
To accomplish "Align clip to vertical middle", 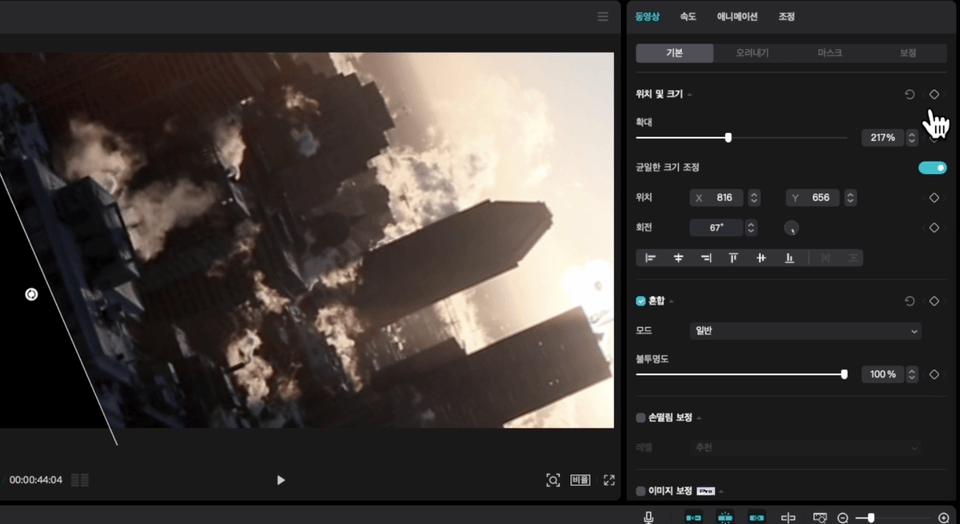I will [761, 258].
